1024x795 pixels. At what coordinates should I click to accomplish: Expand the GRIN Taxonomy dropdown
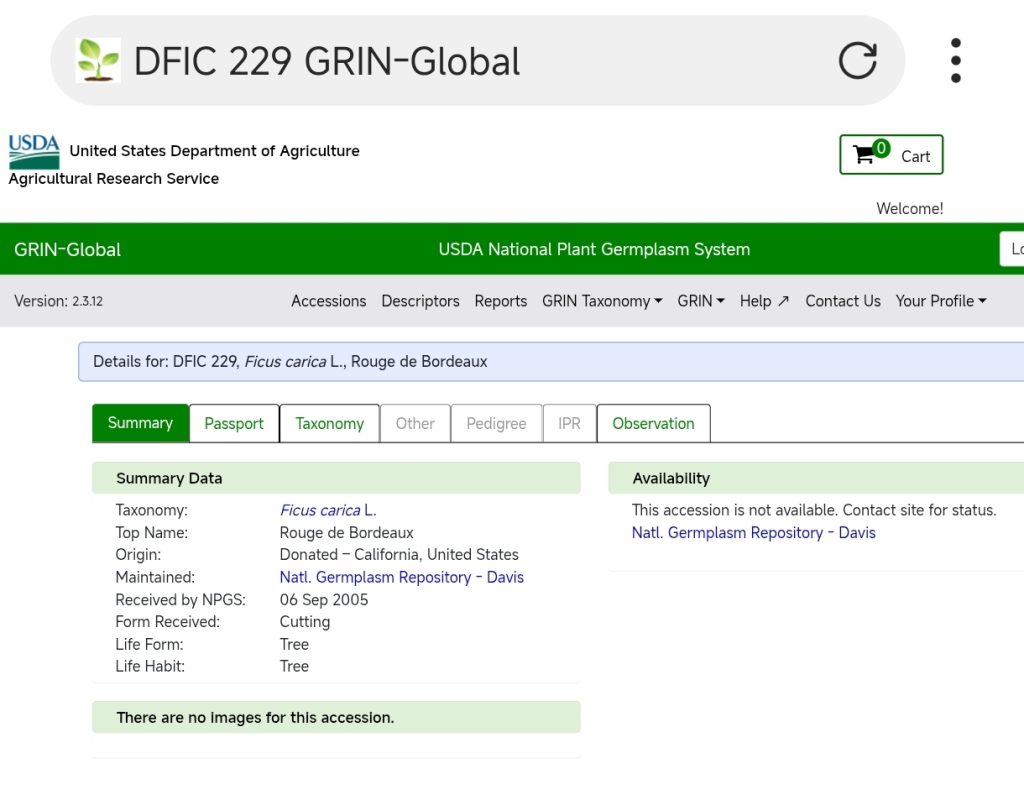(602, 301)
